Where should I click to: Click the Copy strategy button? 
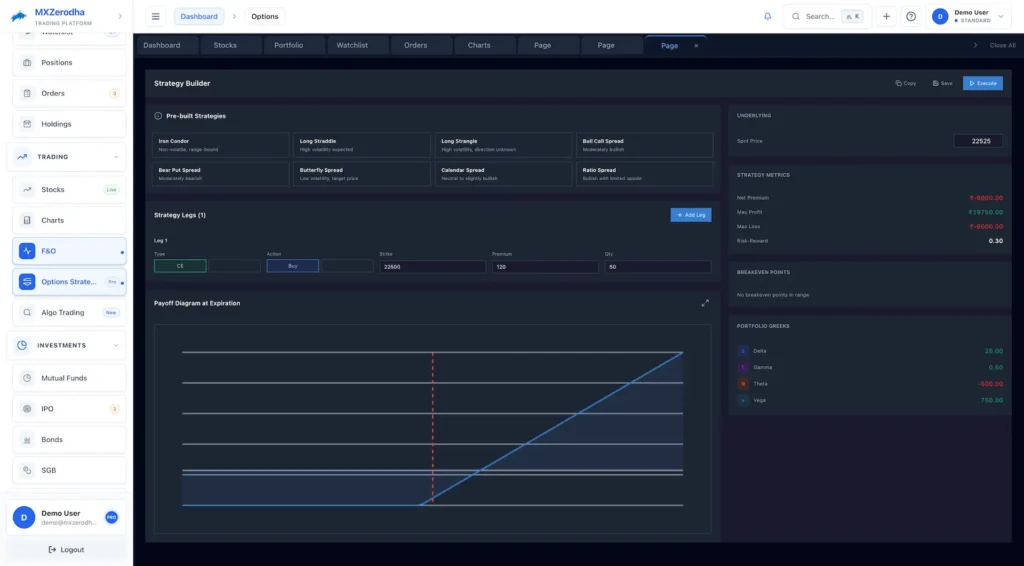coord(906,84)
